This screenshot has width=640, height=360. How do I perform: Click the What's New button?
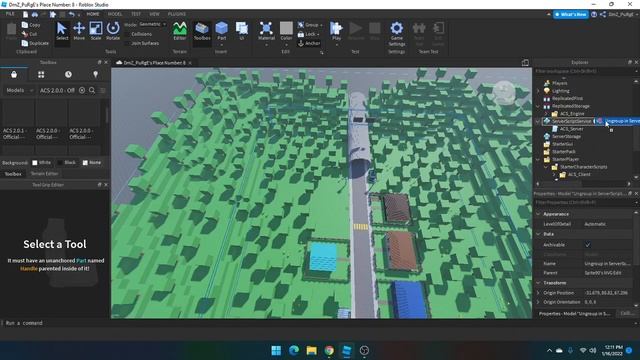pyautogui.click(x=571, y=14)
